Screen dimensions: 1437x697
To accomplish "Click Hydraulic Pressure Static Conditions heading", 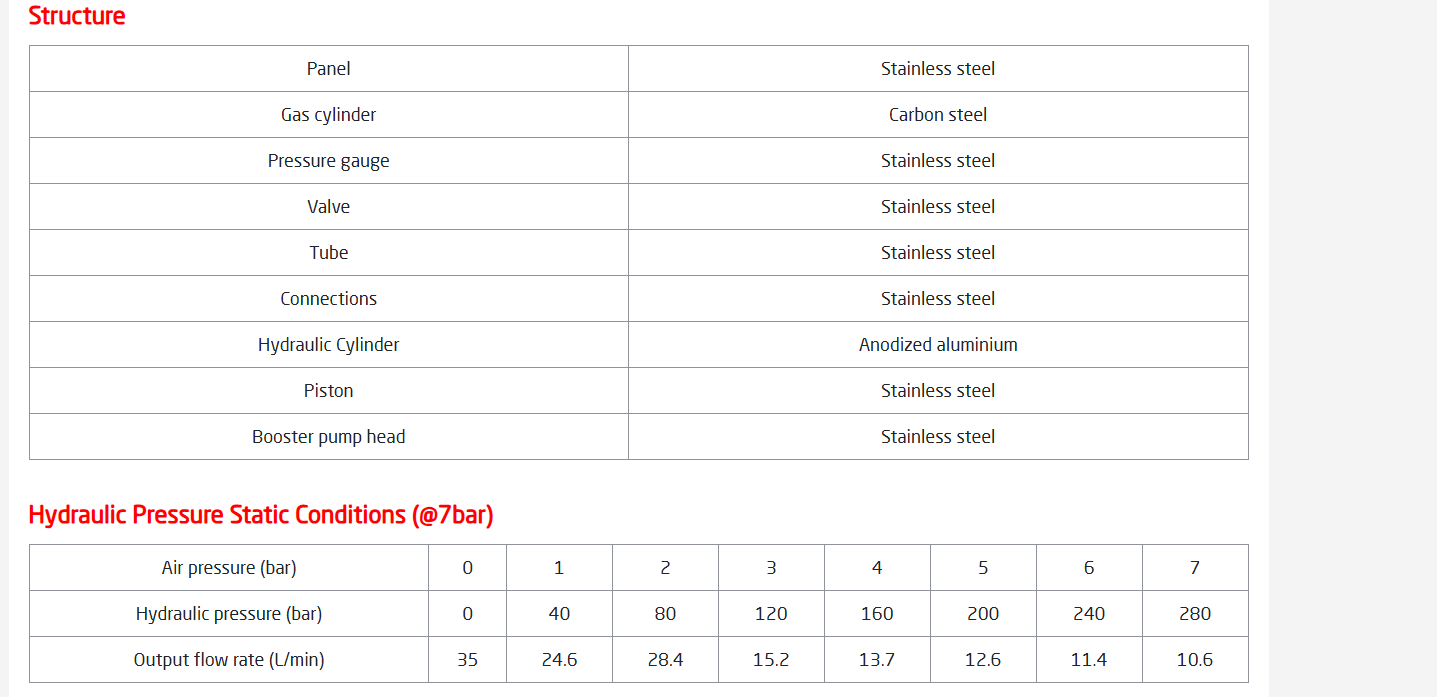I will (261, 515).
